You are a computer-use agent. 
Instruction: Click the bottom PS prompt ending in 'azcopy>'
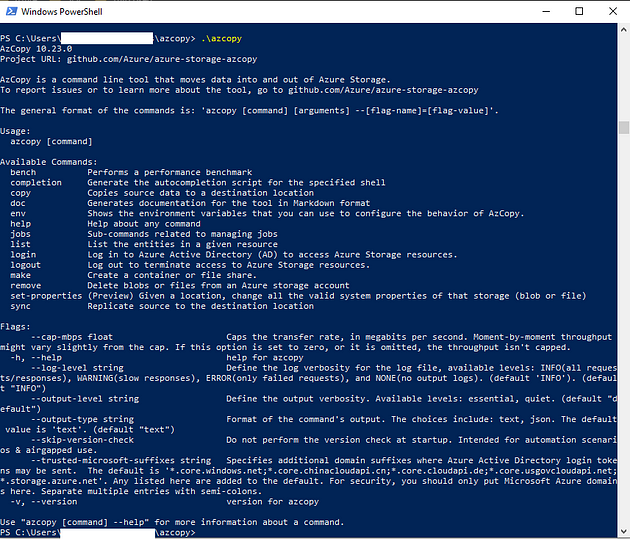point(98,533)
